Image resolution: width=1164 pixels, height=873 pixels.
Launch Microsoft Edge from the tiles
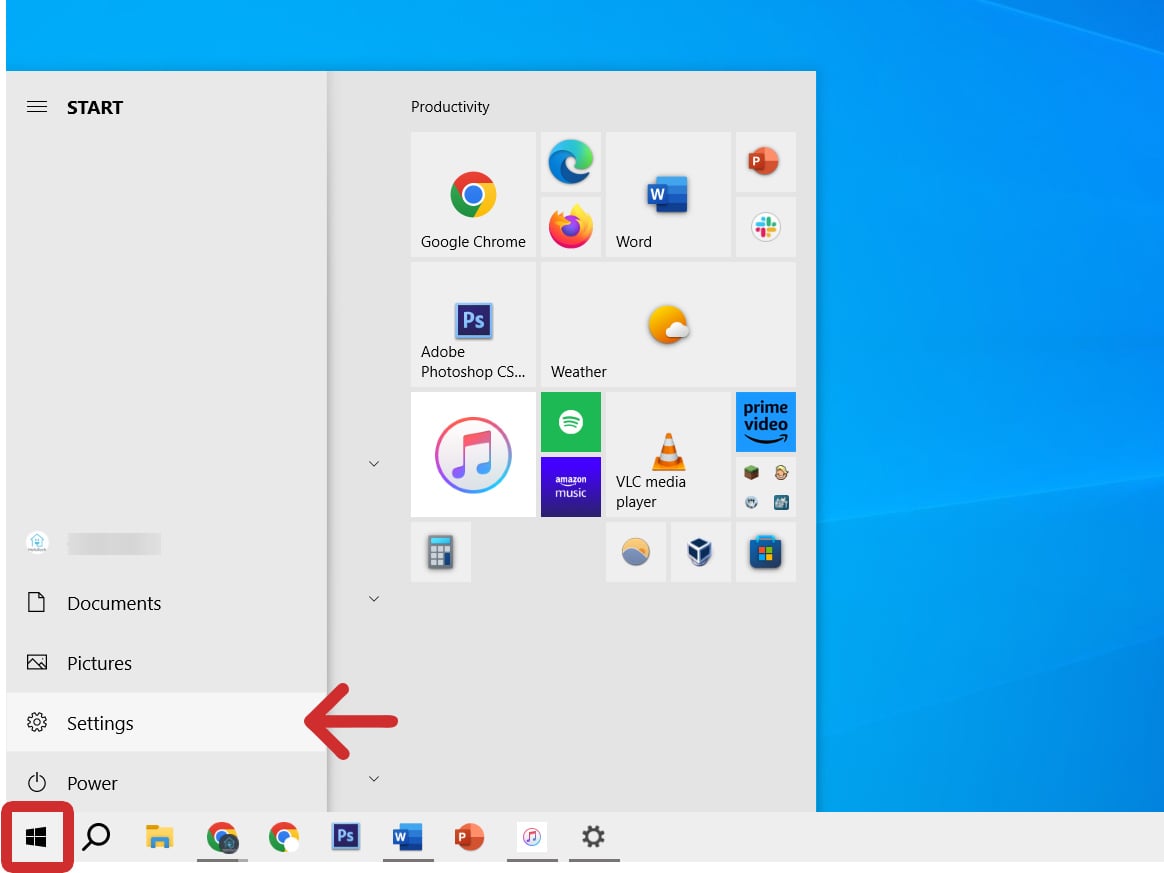click(x=571, y=162)
